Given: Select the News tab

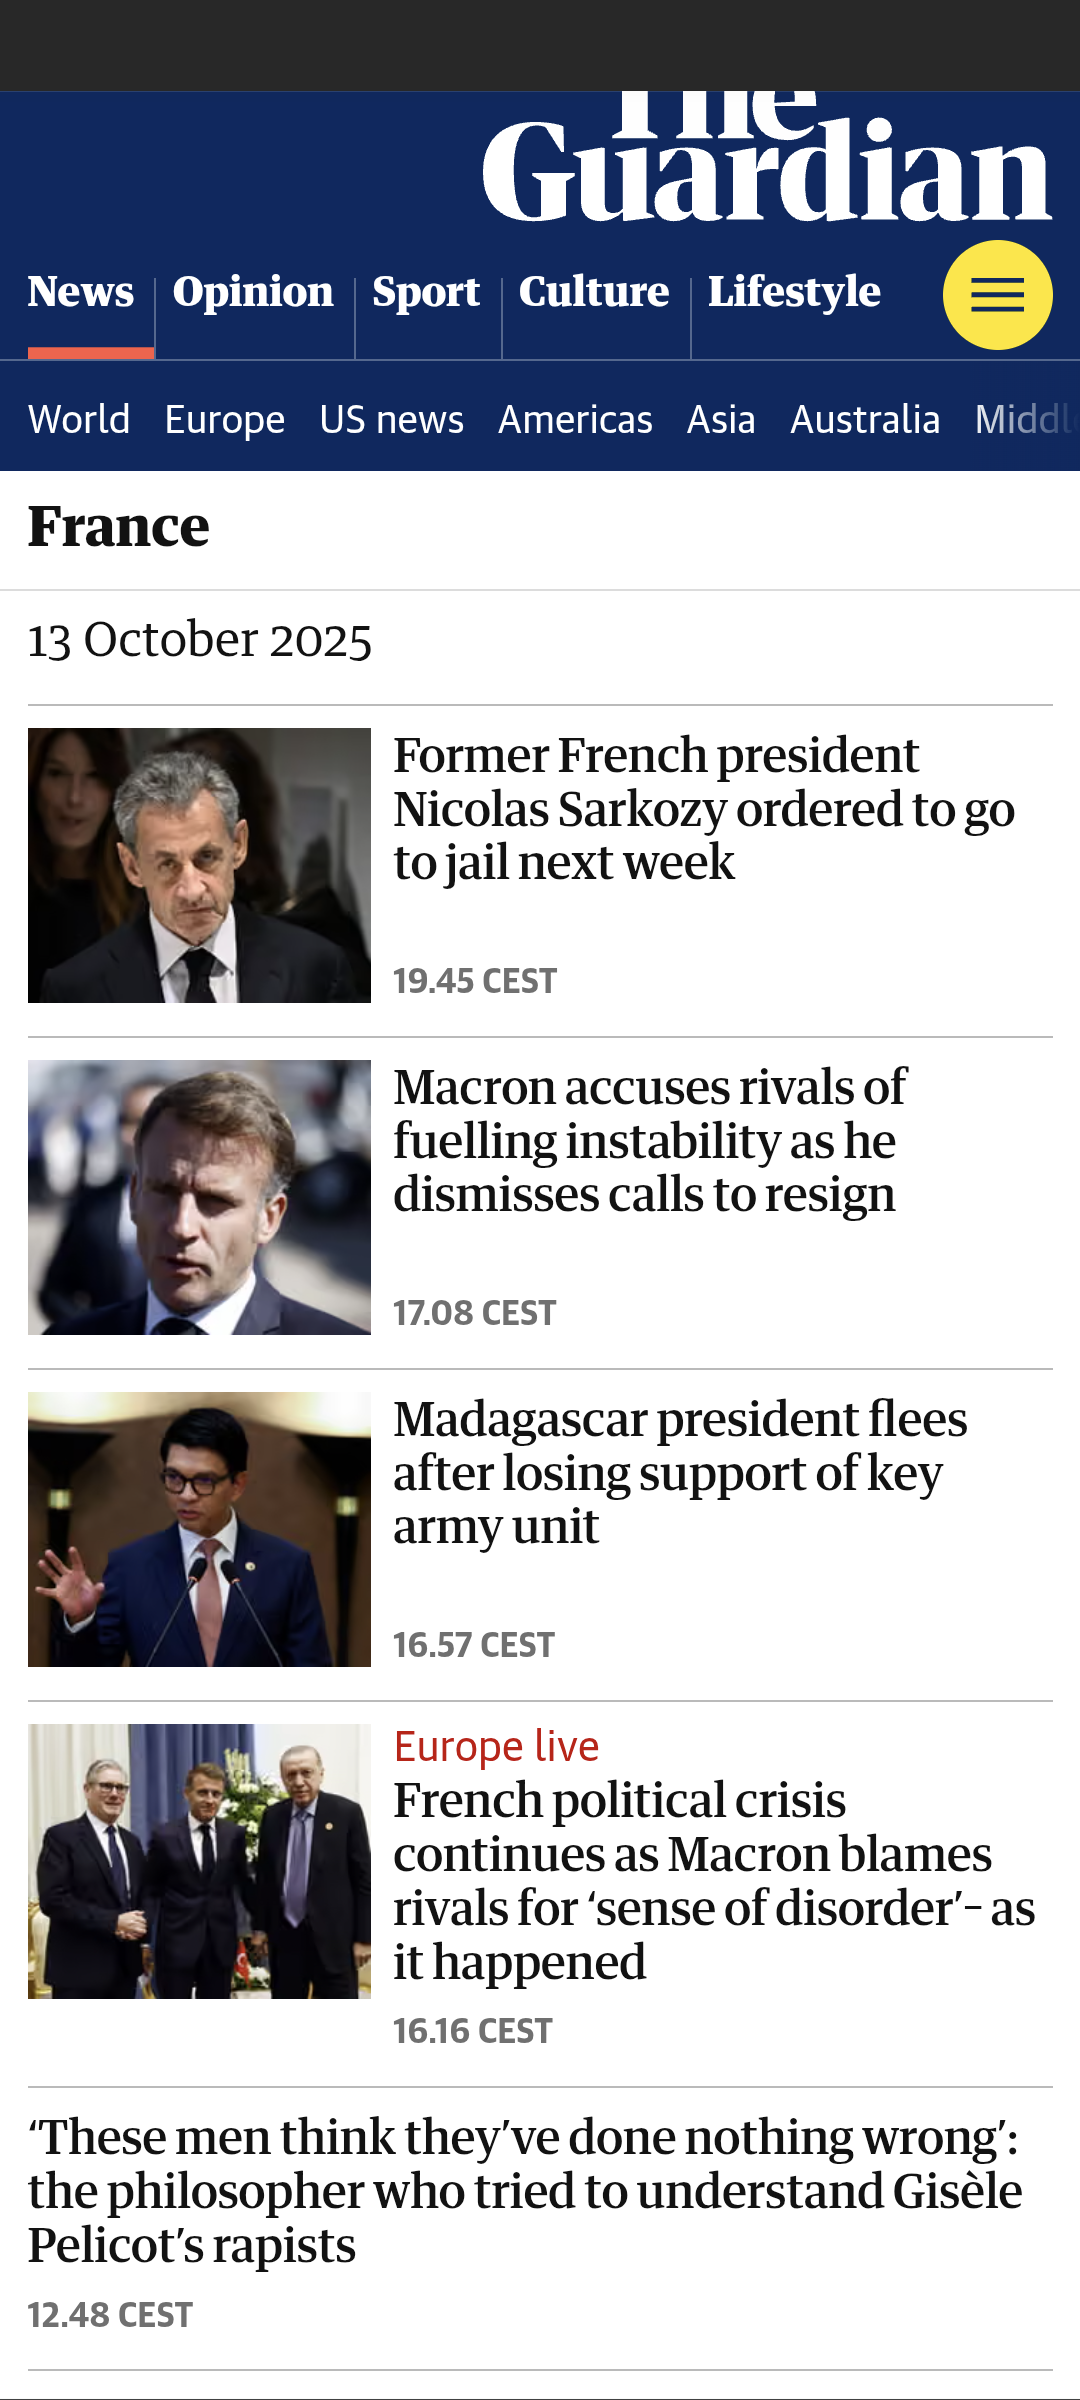Looking at the screenshot, I should pyautogui.click(x=81, y=292).
